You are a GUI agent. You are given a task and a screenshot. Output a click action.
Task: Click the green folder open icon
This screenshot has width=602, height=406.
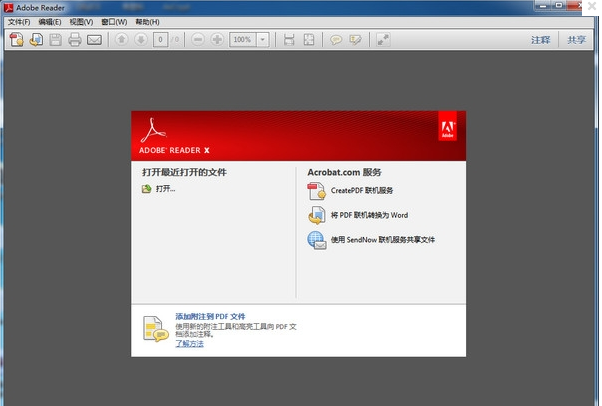(146, 189)
